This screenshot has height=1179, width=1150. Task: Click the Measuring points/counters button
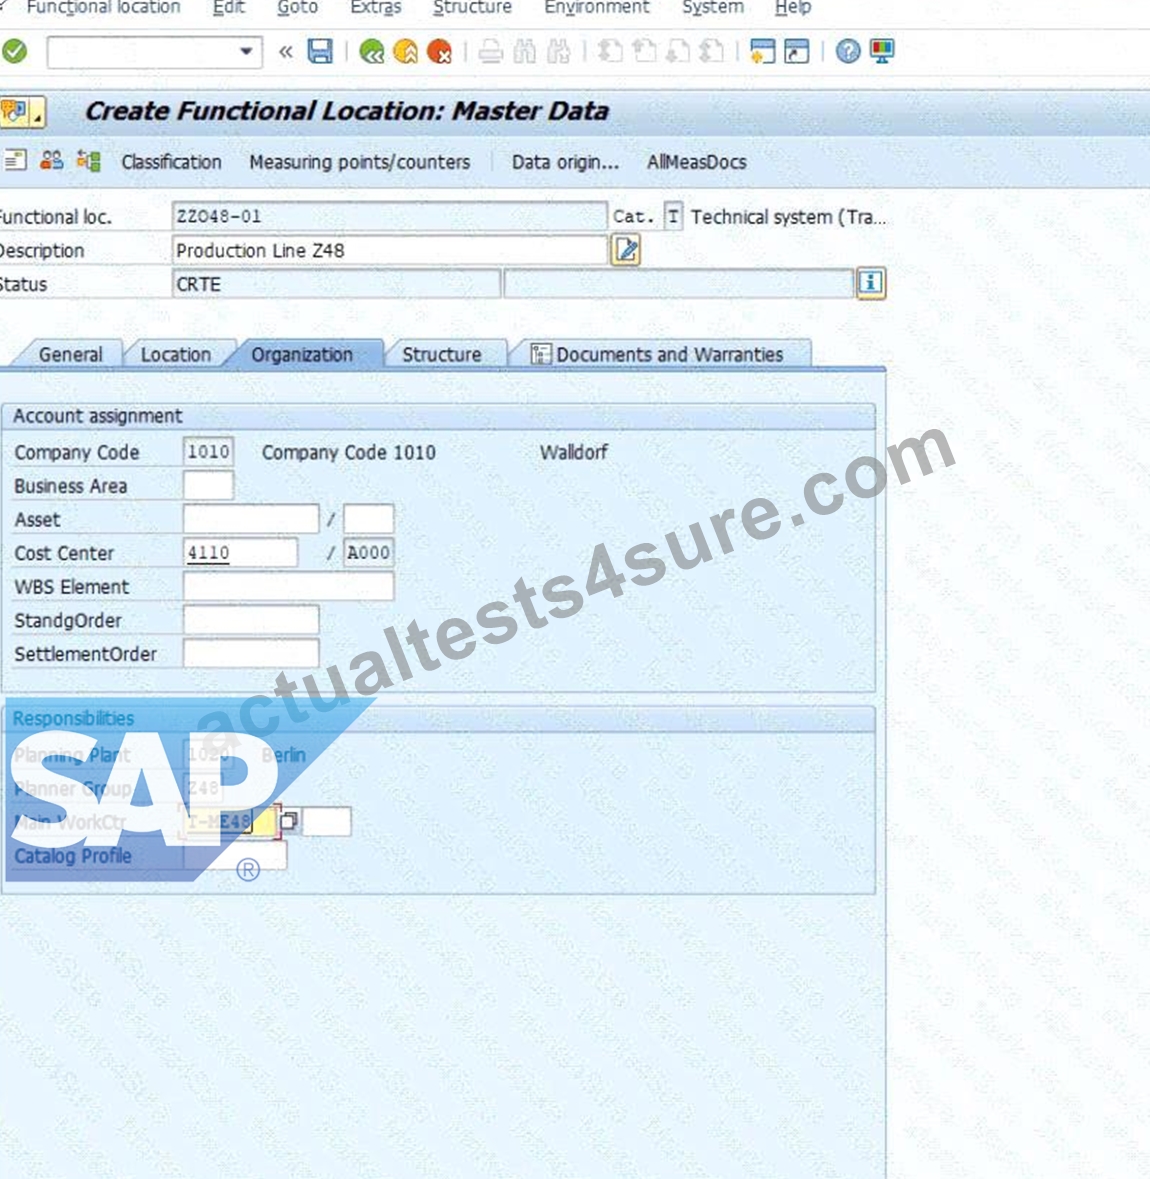[360, 162]
